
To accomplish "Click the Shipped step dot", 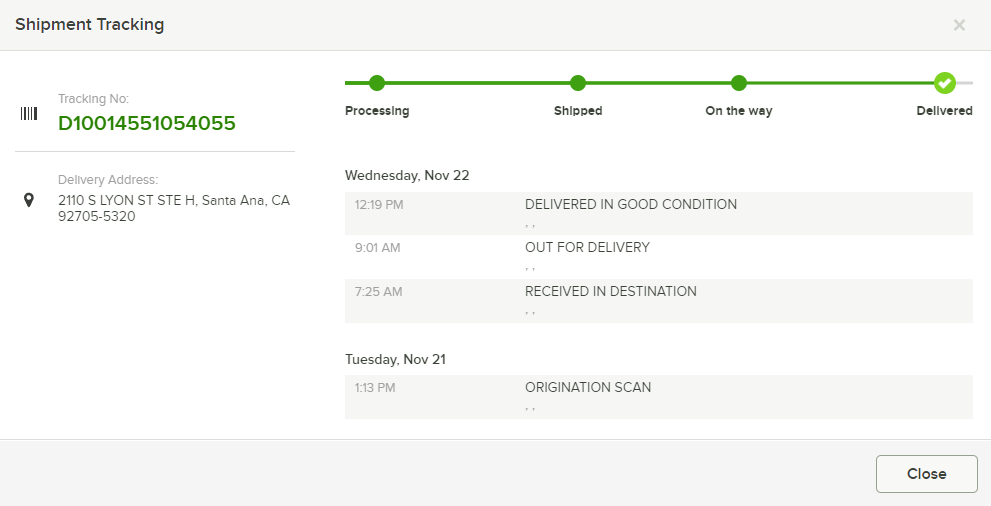I will 578,83.
